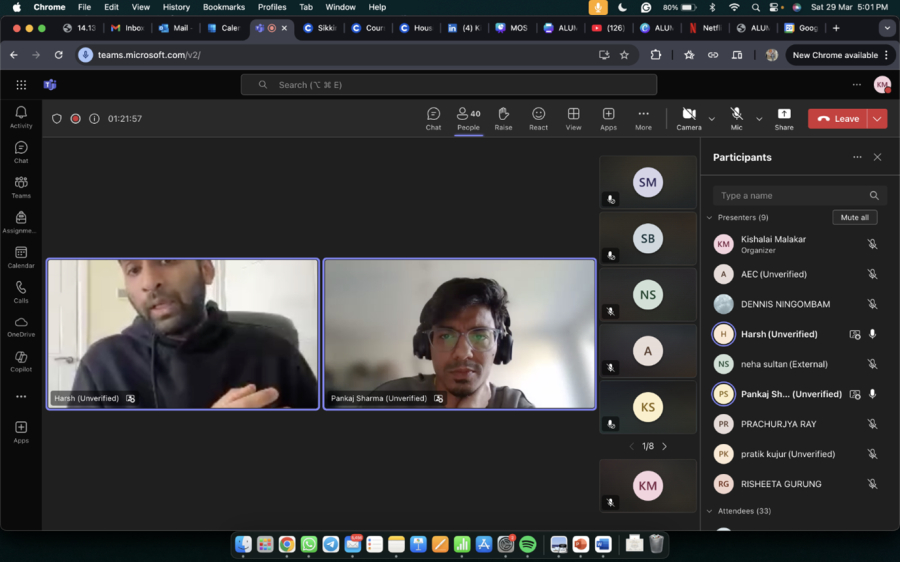Toggle the People panel with 40 participants
Viewport: 900px width, 562px height.
point(468,119)
